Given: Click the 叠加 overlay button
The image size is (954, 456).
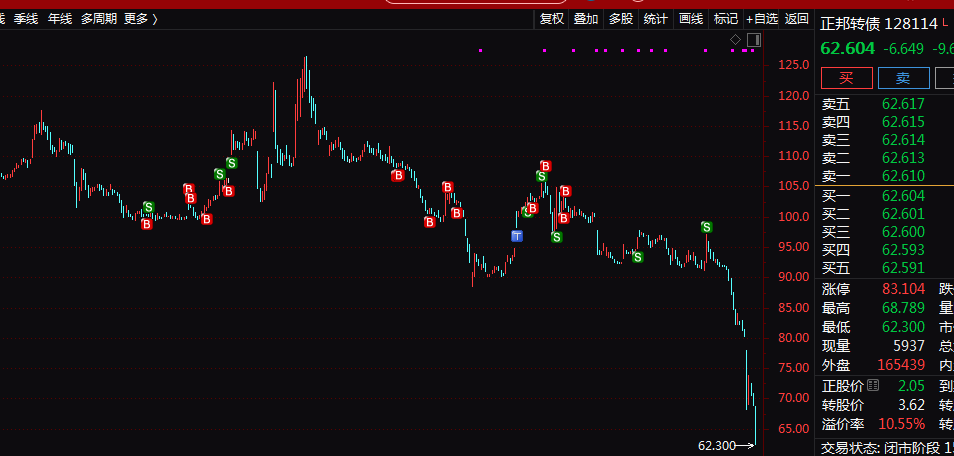Looking at the screenshot, I should (586, 19).
